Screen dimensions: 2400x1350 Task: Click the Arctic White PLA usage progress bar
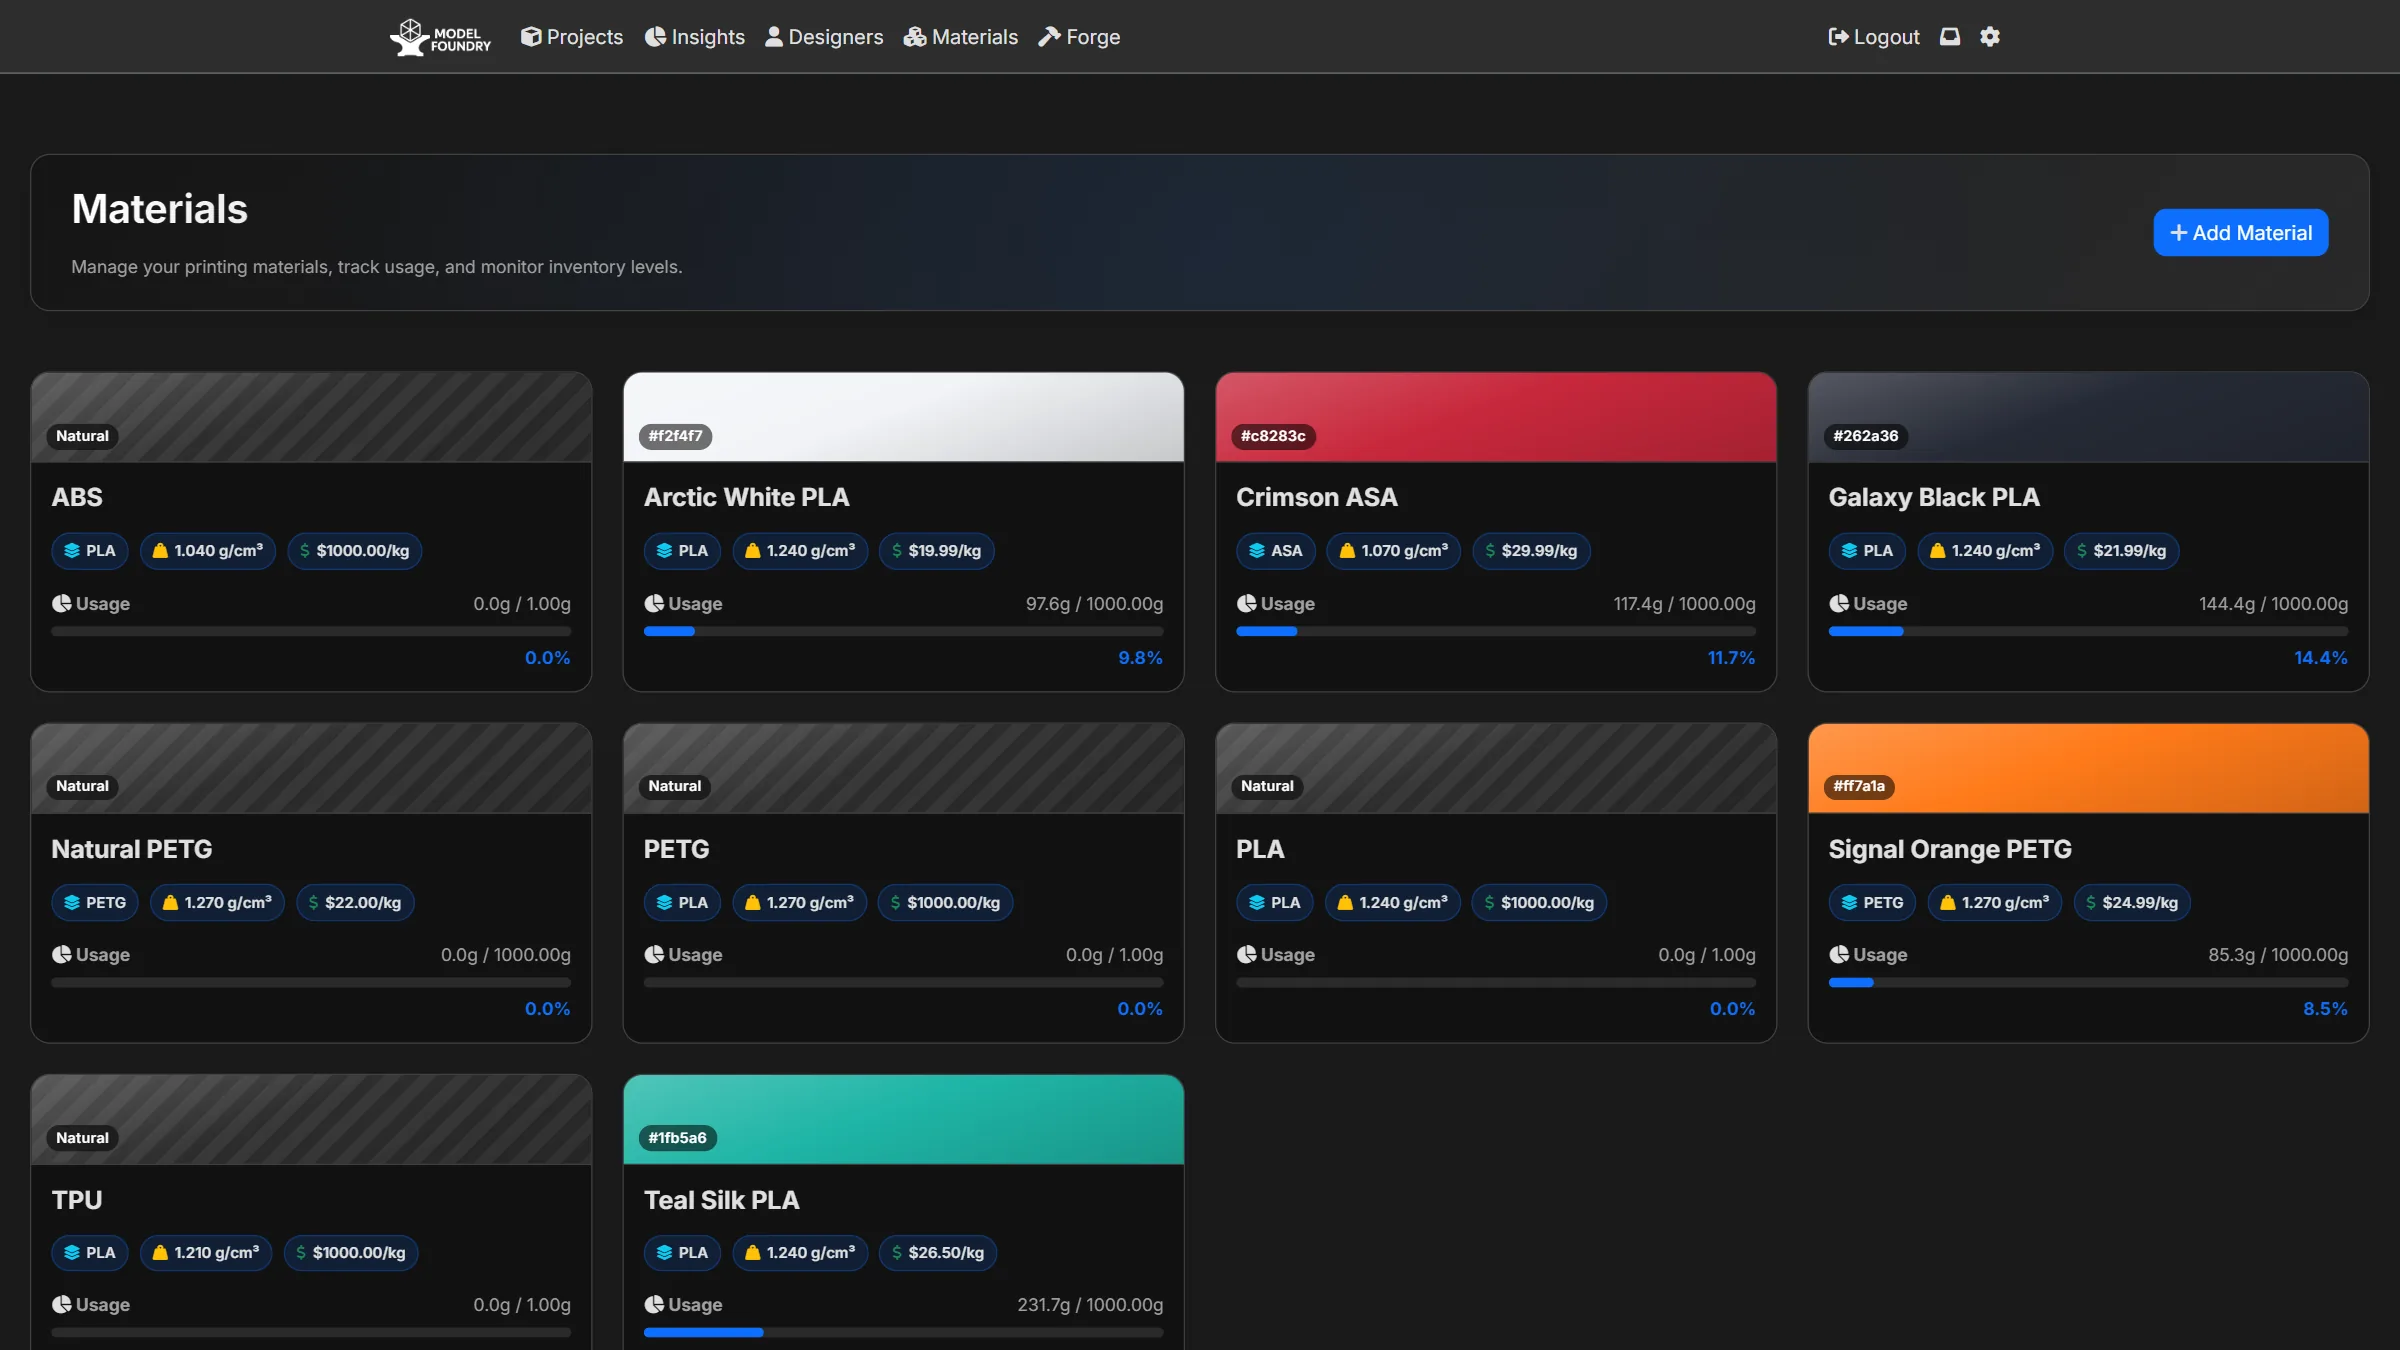coord(903,632)
